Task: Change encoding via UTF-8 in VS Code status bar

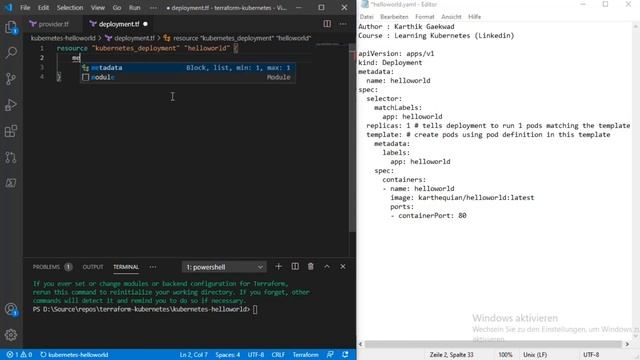Action: [256, 355]
